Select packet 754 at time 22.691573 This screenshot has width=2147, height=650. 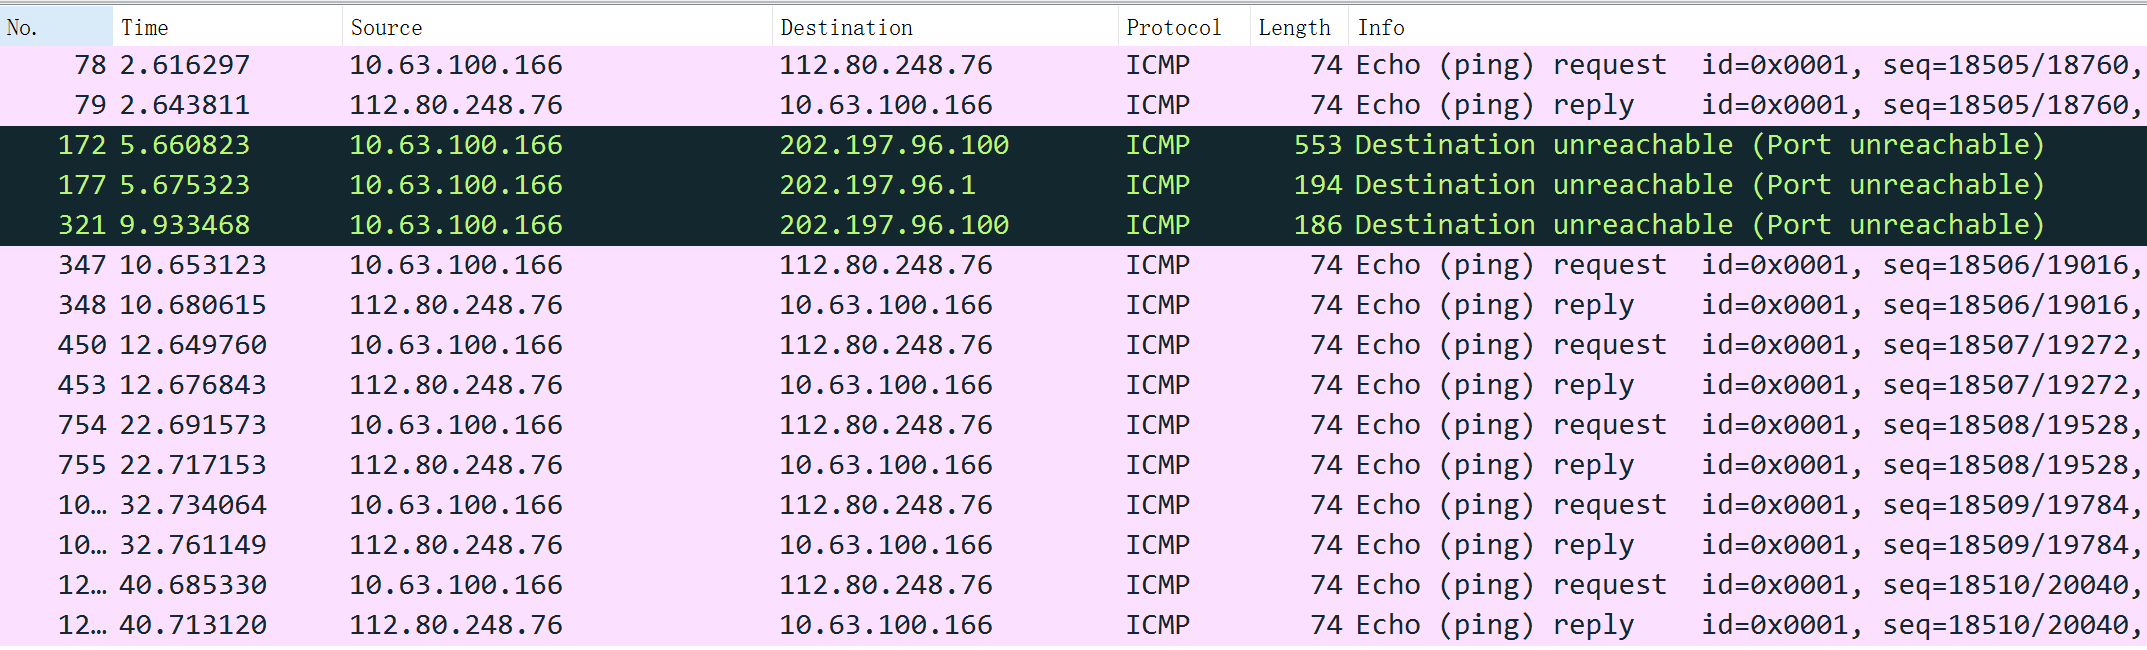coord(1073,426)
